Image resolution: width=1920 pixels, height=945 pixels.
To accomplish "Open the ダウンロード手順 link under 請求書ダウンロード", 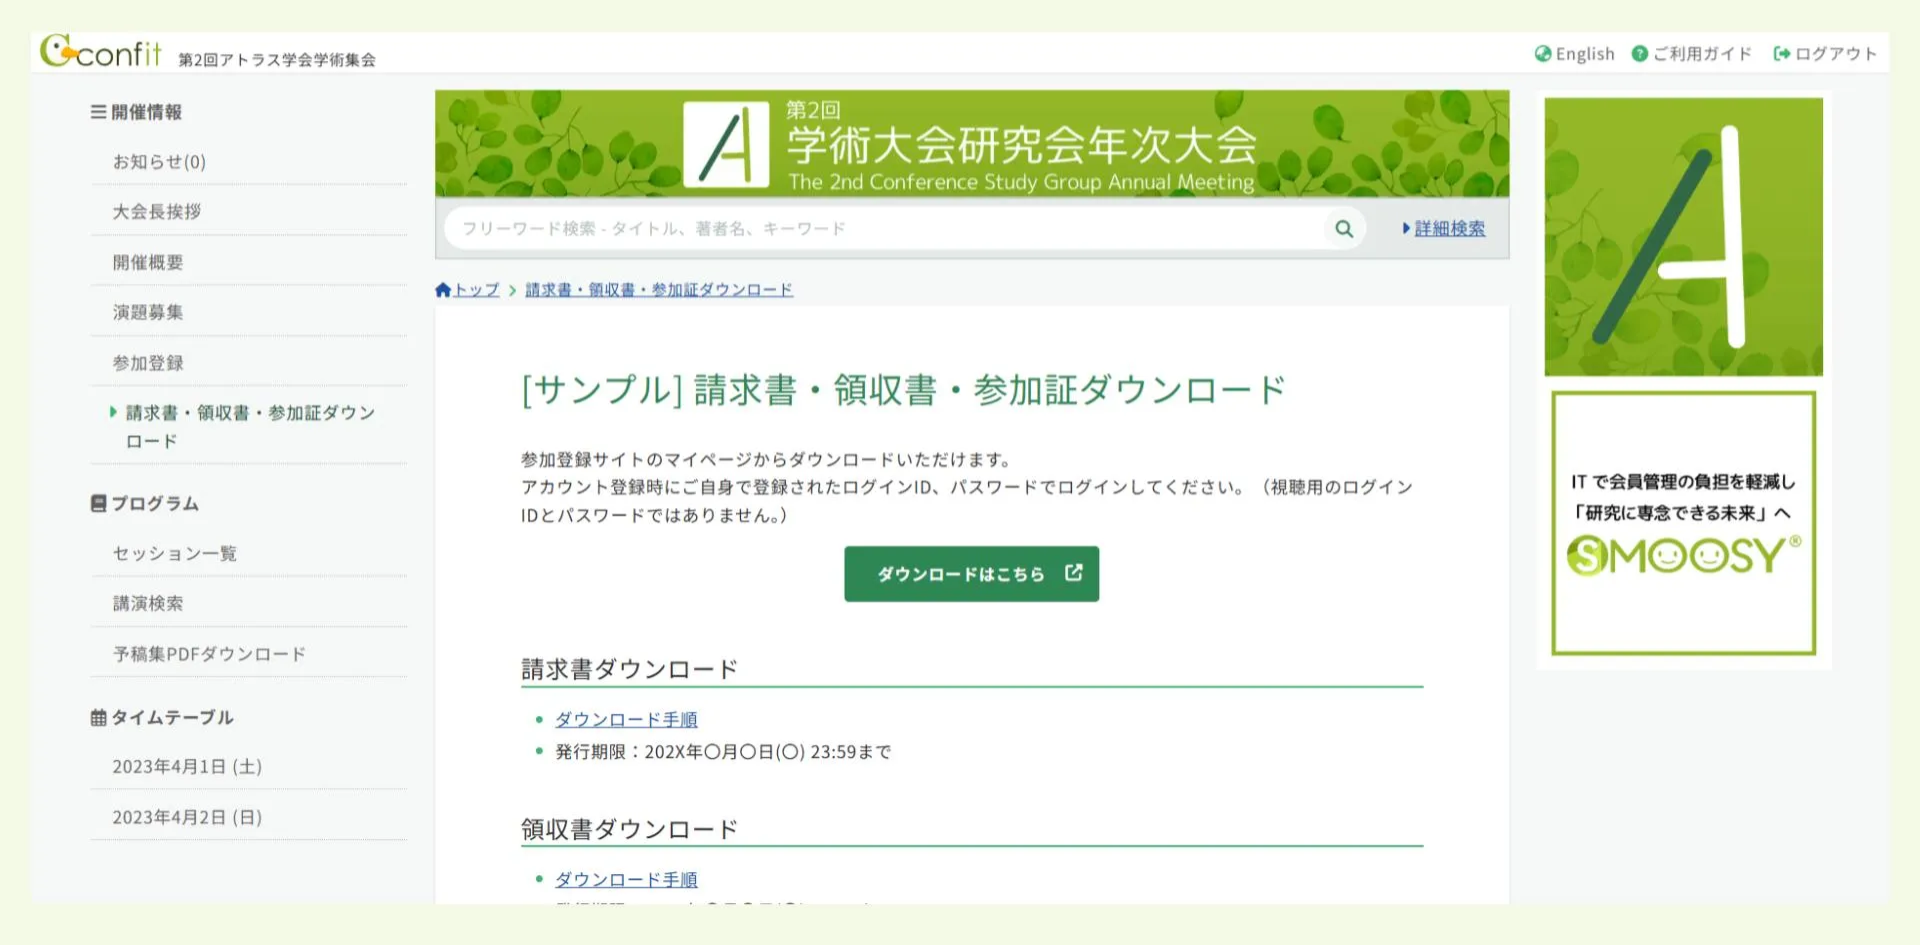I will pos(625,719).
